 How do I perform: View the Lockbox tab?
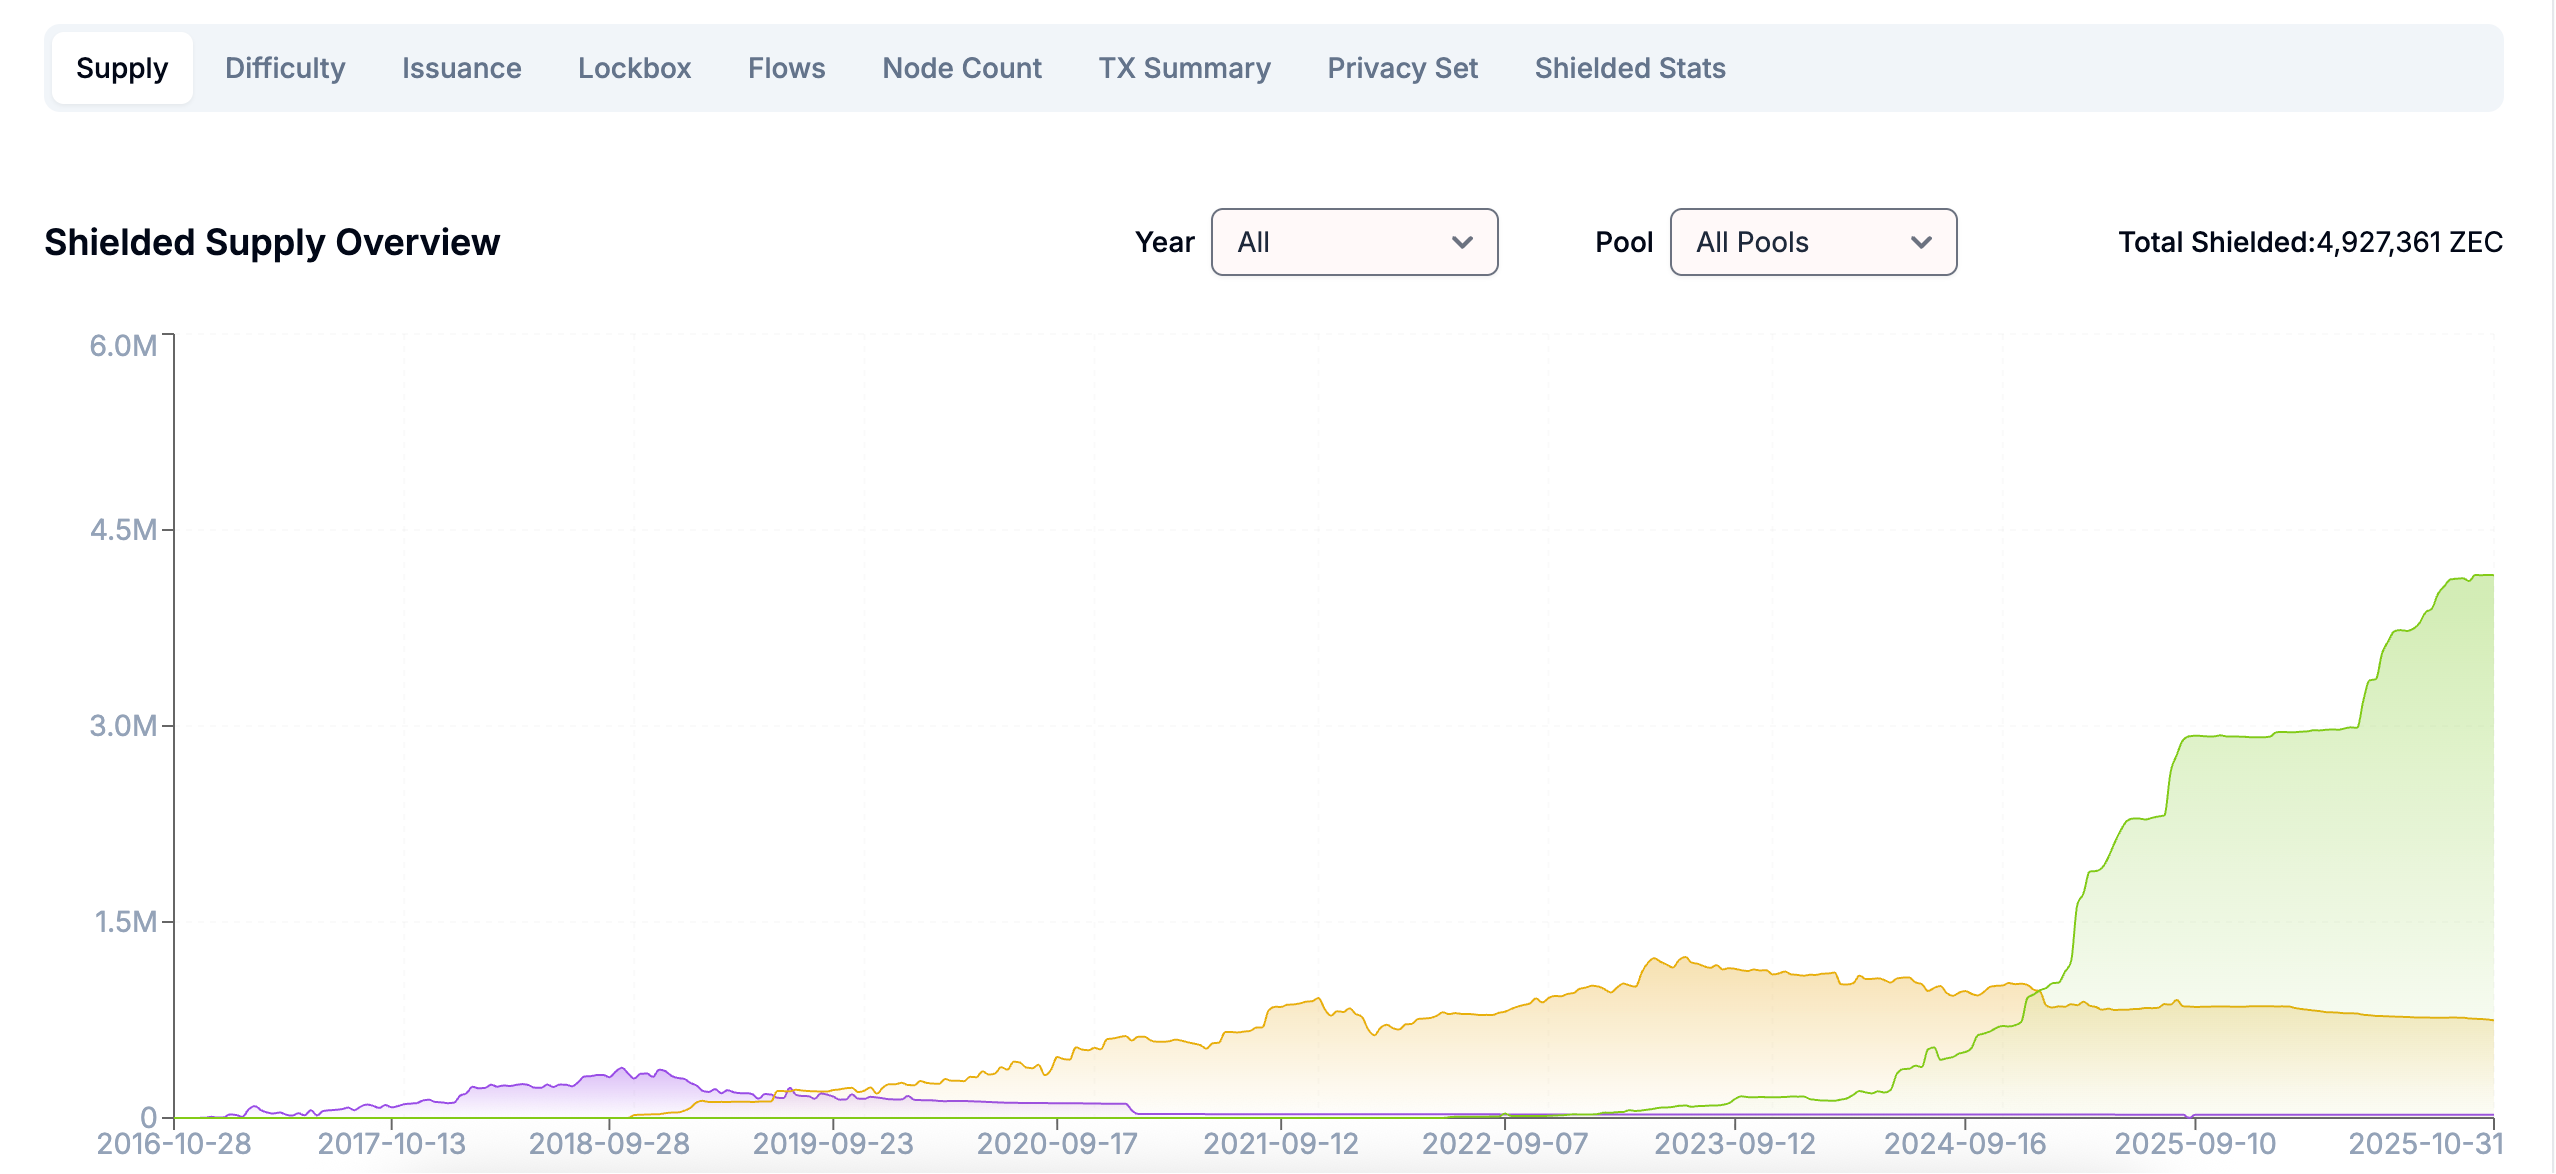634,68
